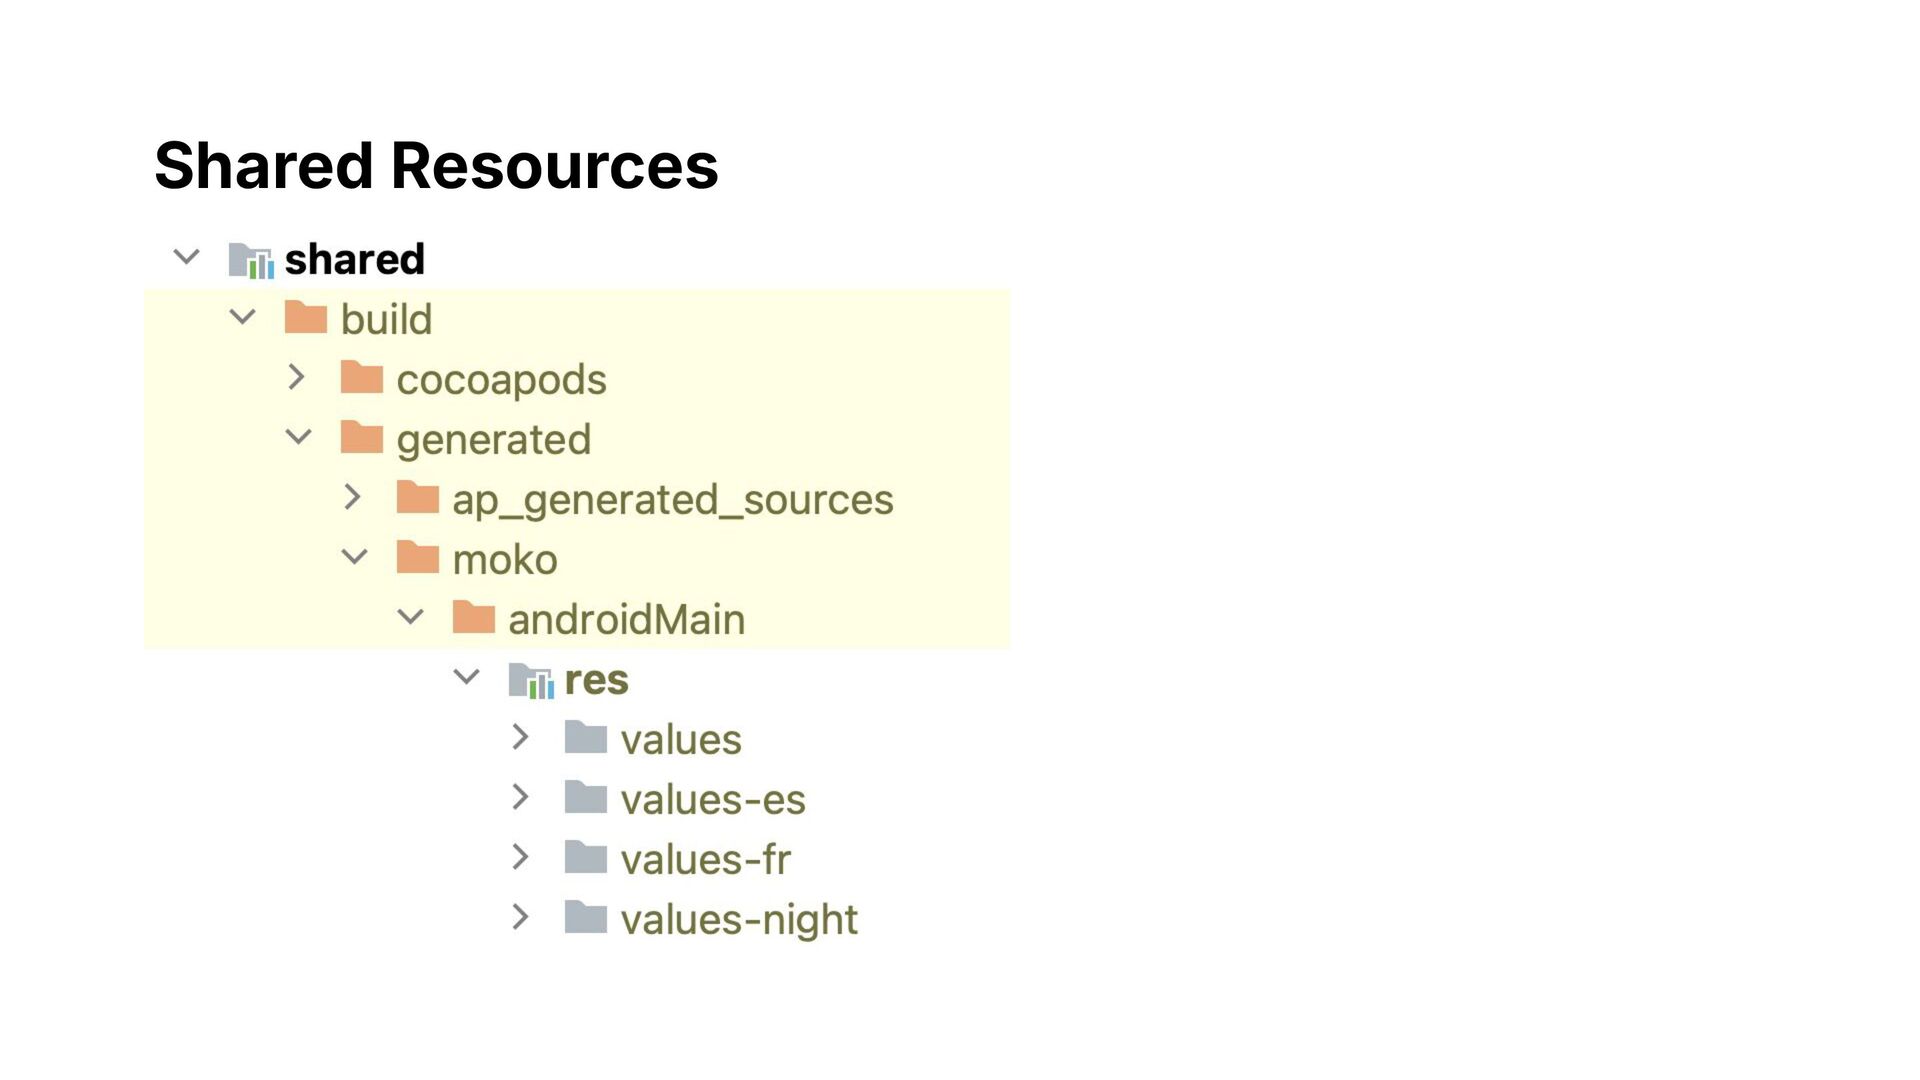Select the values-night tree item
The width and height of the screenshot is (1920, 1080).
point(684,920)
